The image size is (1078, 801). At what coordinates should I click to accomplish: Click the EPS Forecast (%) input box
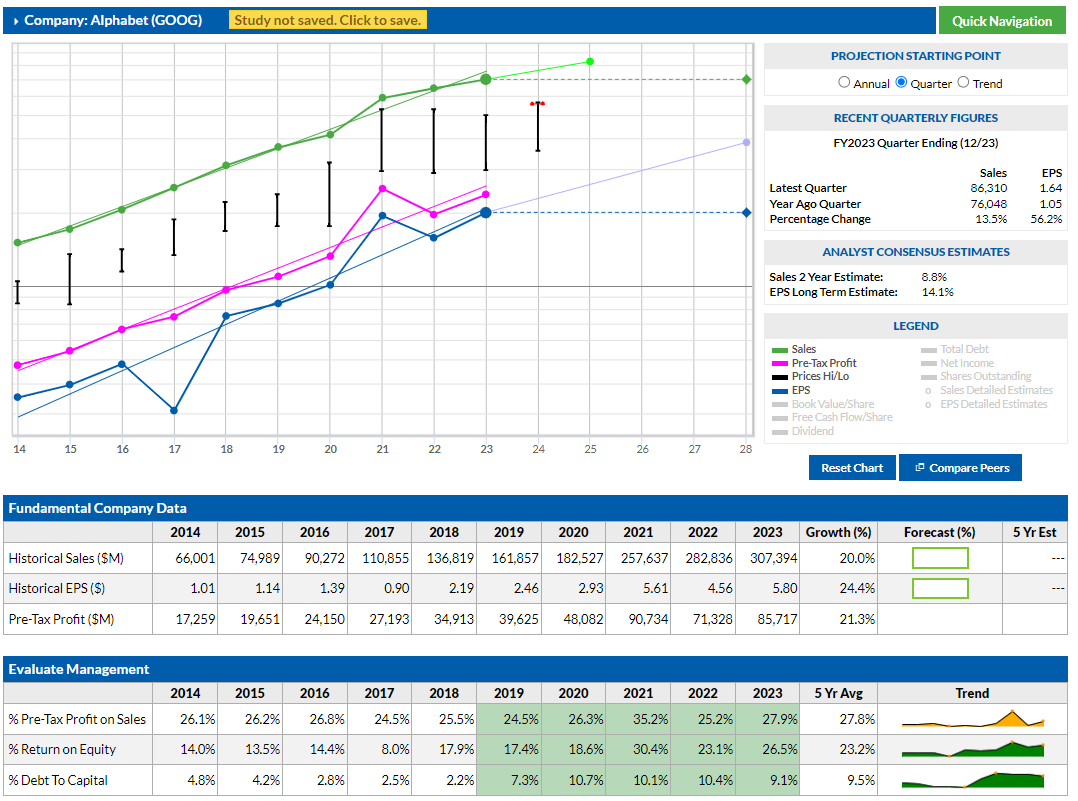[x=940, y=588]
